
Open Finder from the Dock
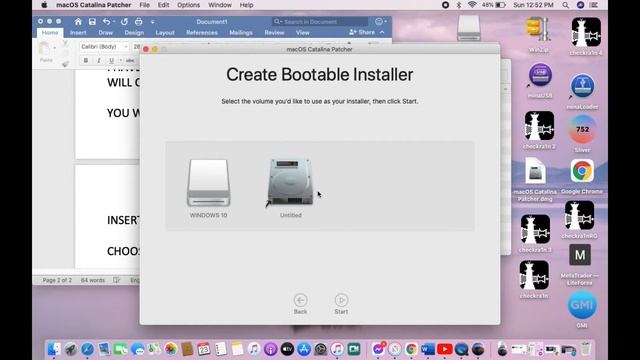[54, 349]
